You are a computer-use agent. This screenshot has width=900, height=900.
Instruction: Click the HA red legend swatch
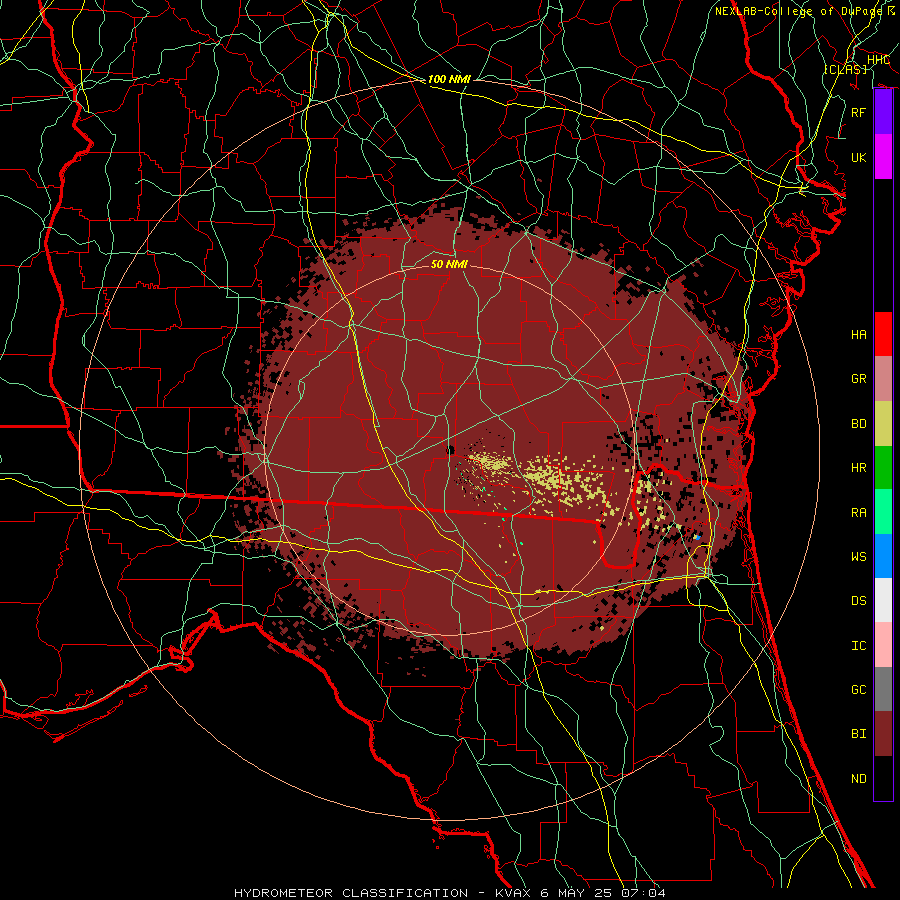coord(883,334)
